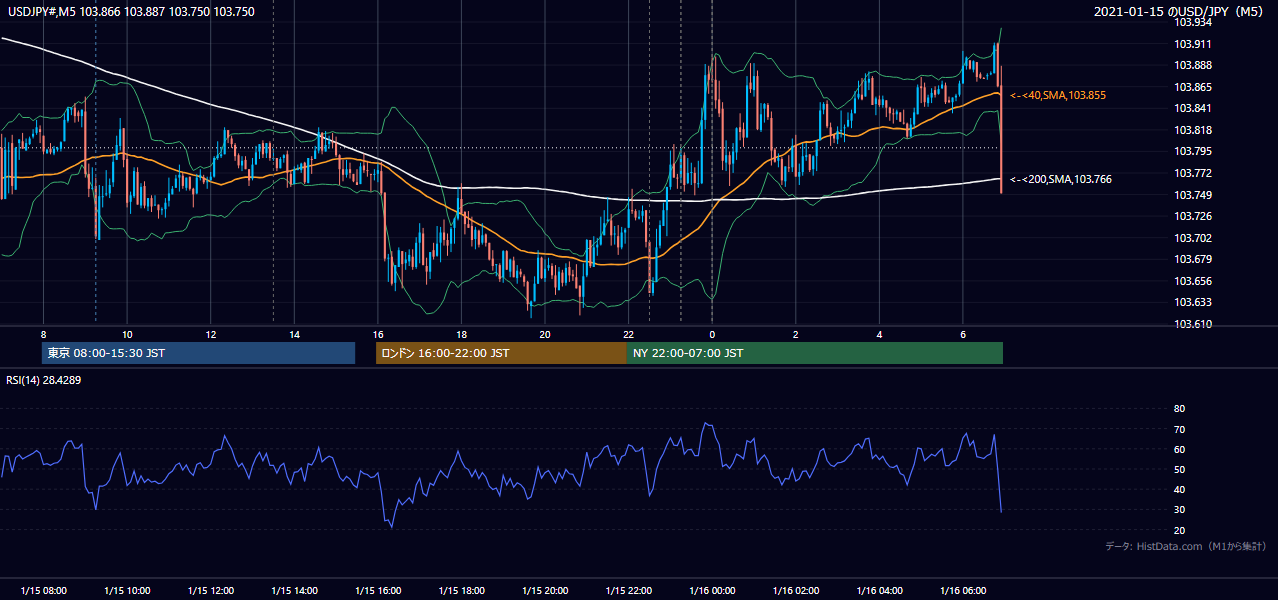Click RSI axis level 50

tap(1179, 469)
